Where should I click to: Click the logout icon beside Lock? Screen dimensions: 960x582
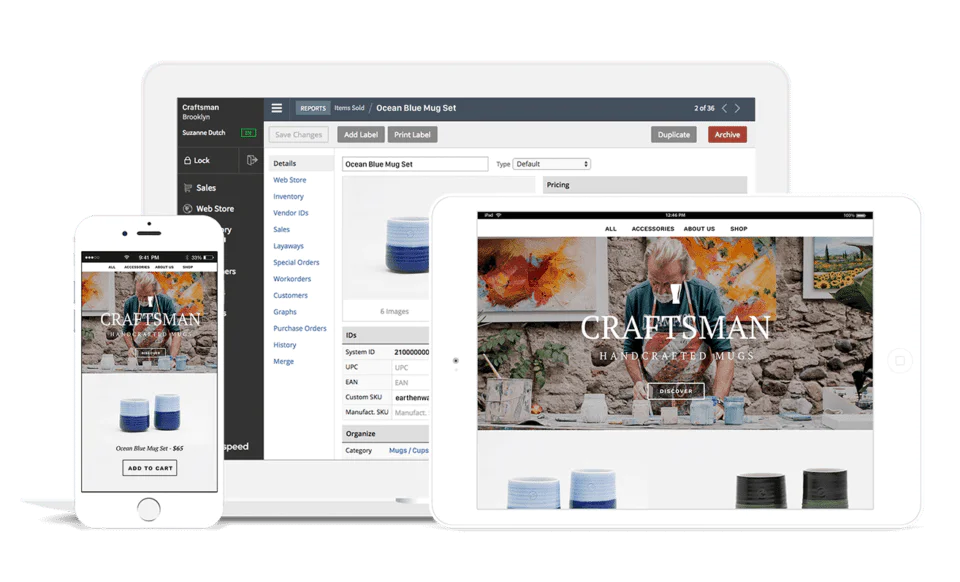tap(252, 160)
